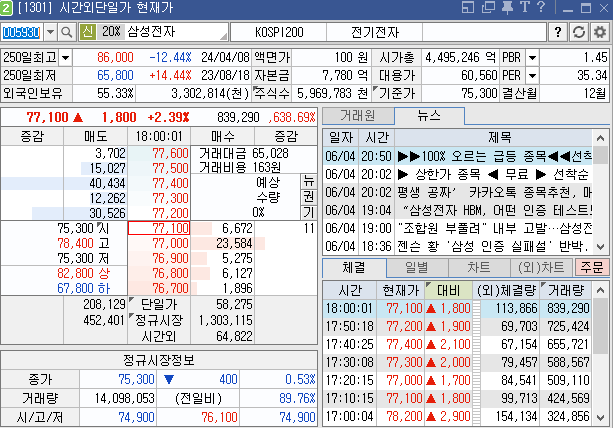Viewport: 613px width, 428px height.
Task: Click the 삼성전자 stock name field
Action: pyautogui.click(x=151, y=32)
